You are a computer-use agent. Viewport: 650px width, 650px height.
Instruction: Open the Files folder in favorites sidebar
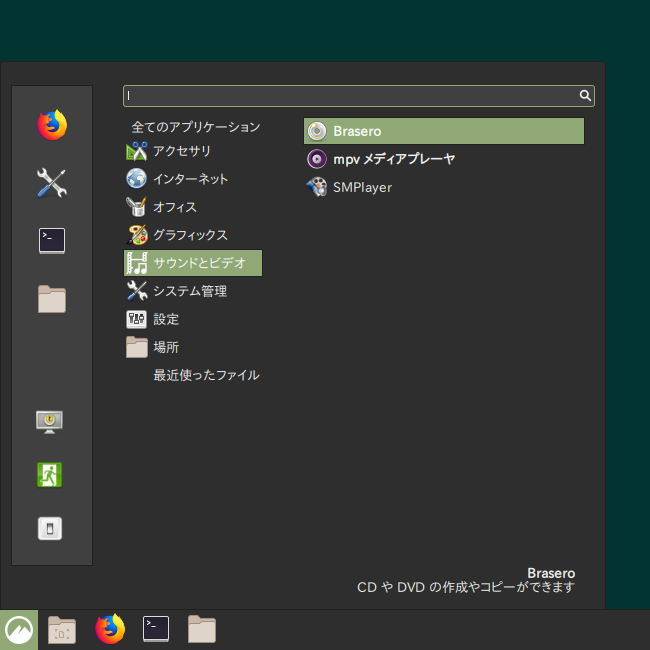tap(52, 299)
